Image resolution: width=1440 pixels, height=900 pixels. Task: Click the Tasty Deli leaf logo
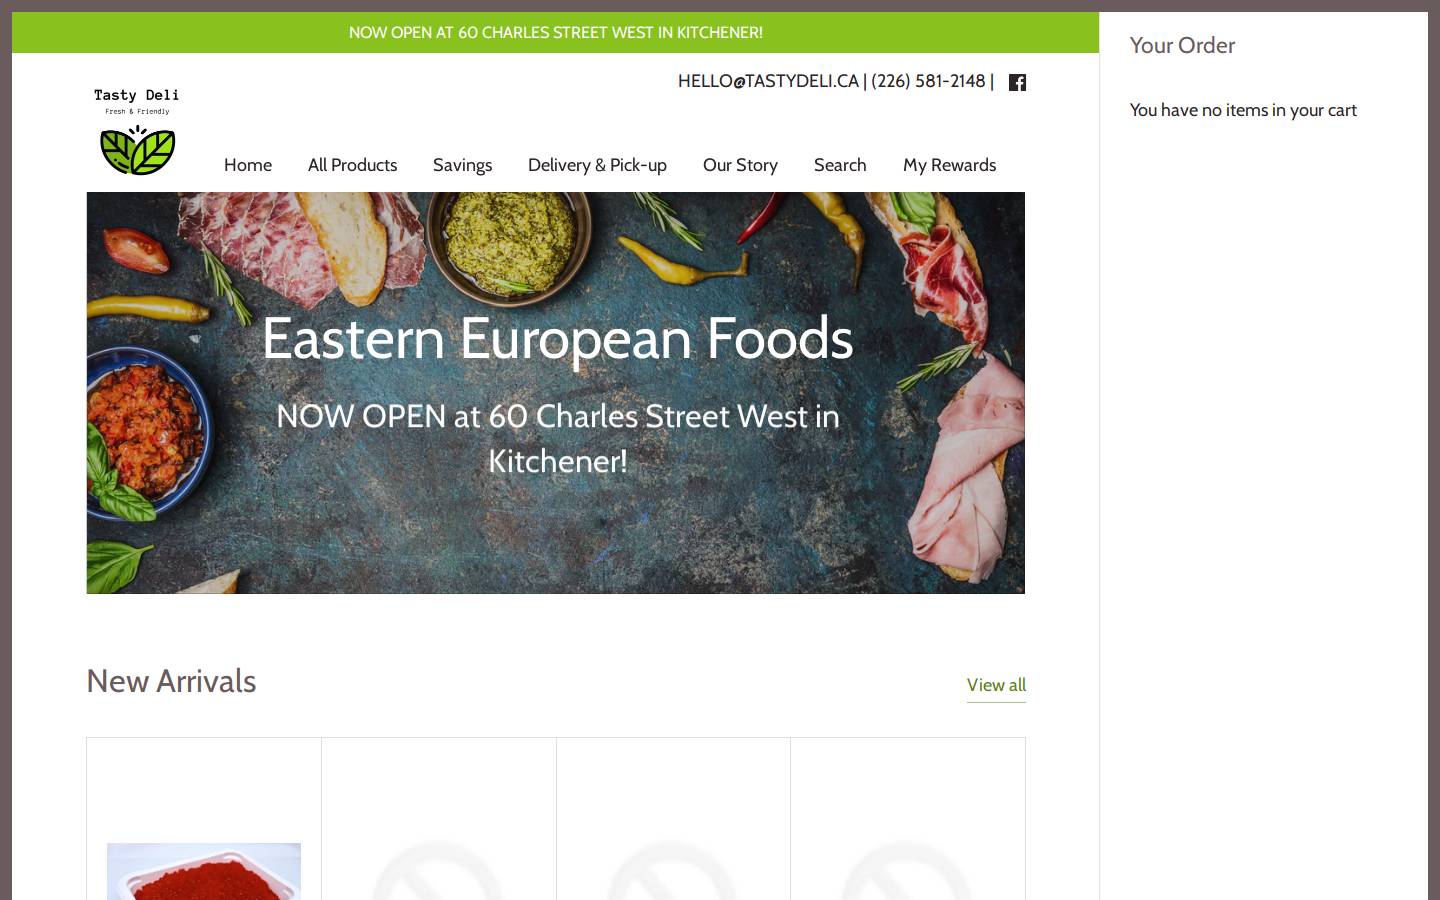point(137,131)
